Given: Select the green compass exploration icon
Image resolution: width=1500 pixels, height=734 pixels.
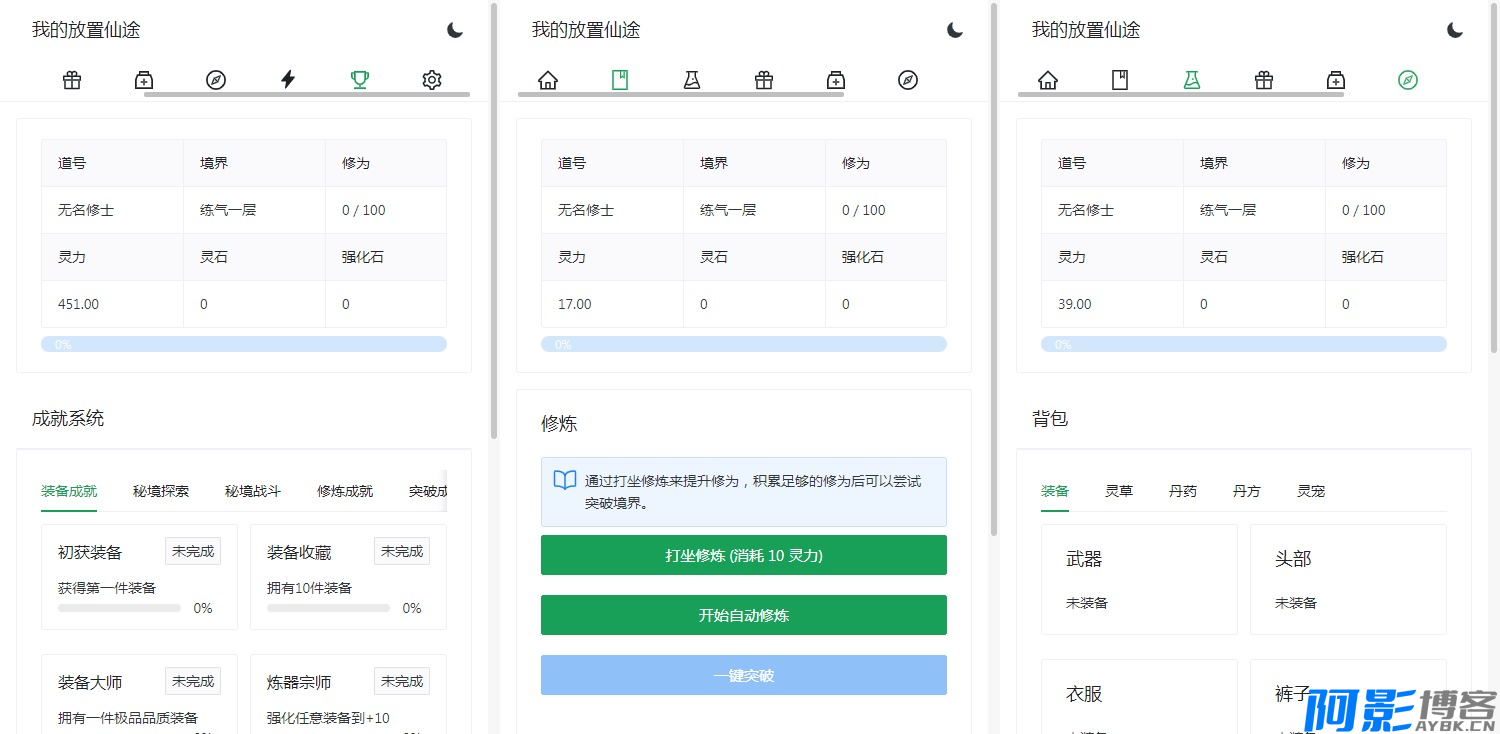Looking at the screenshot, I should pyautogui.click(x=1408, y=80).
